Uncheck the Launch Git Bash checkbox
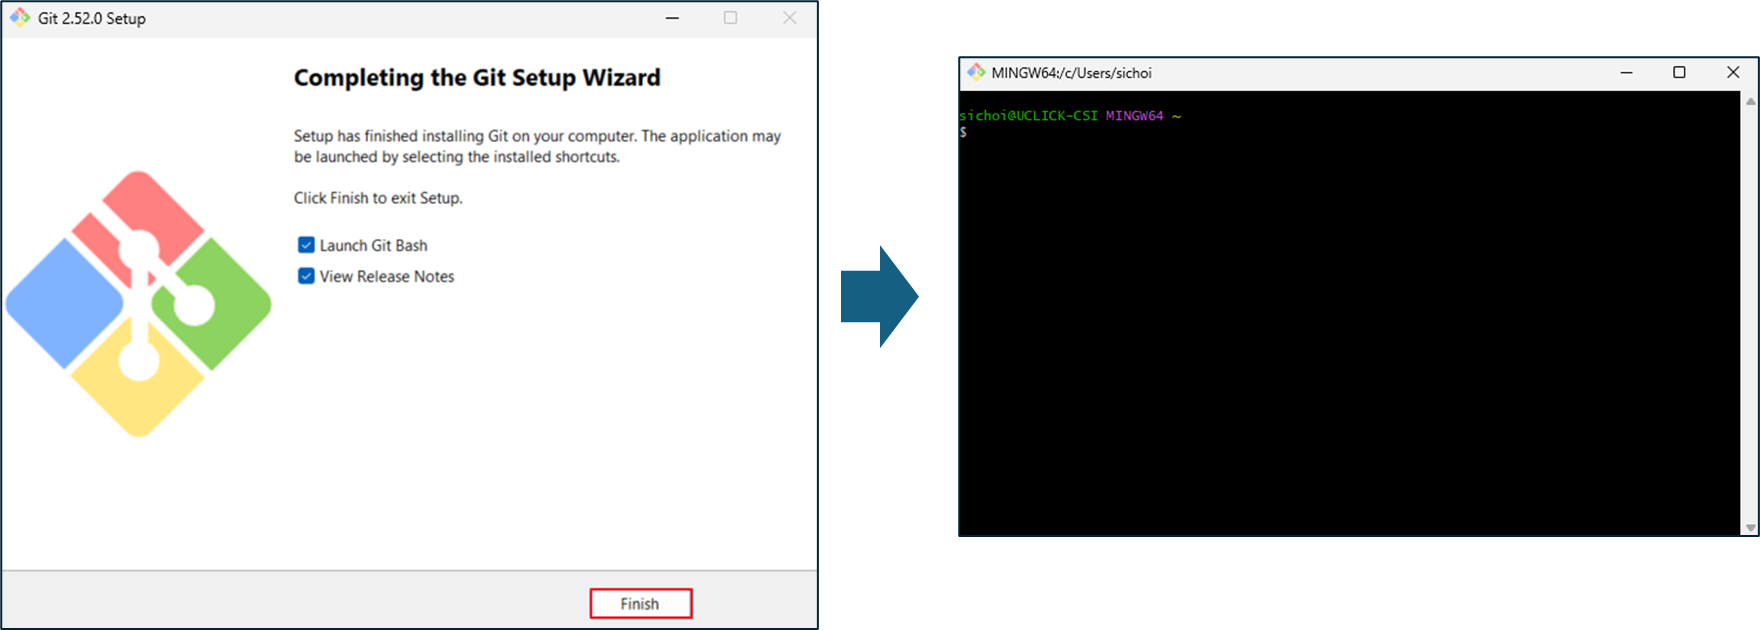Screen dimensions: 1760x630 (306, 245)
